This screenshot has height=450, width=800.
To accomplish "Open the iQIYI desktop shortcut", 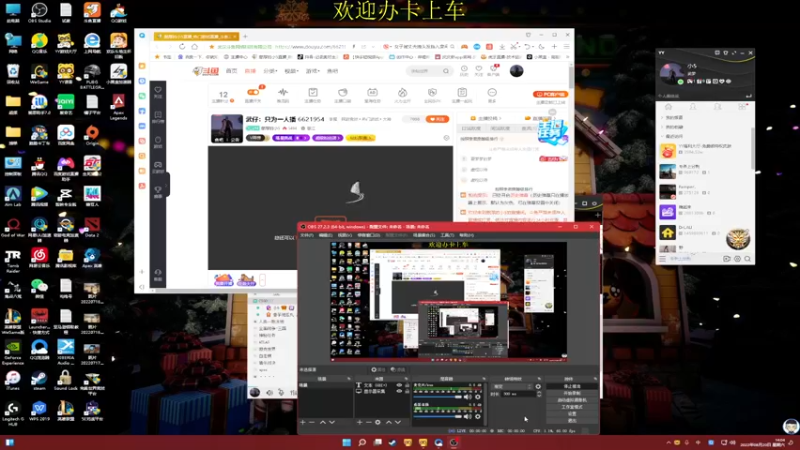I will [66, 104].
